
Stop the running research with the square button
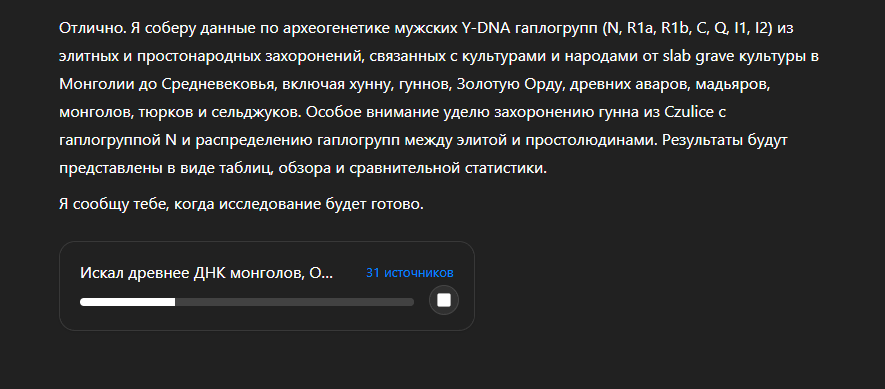[444, 300]
